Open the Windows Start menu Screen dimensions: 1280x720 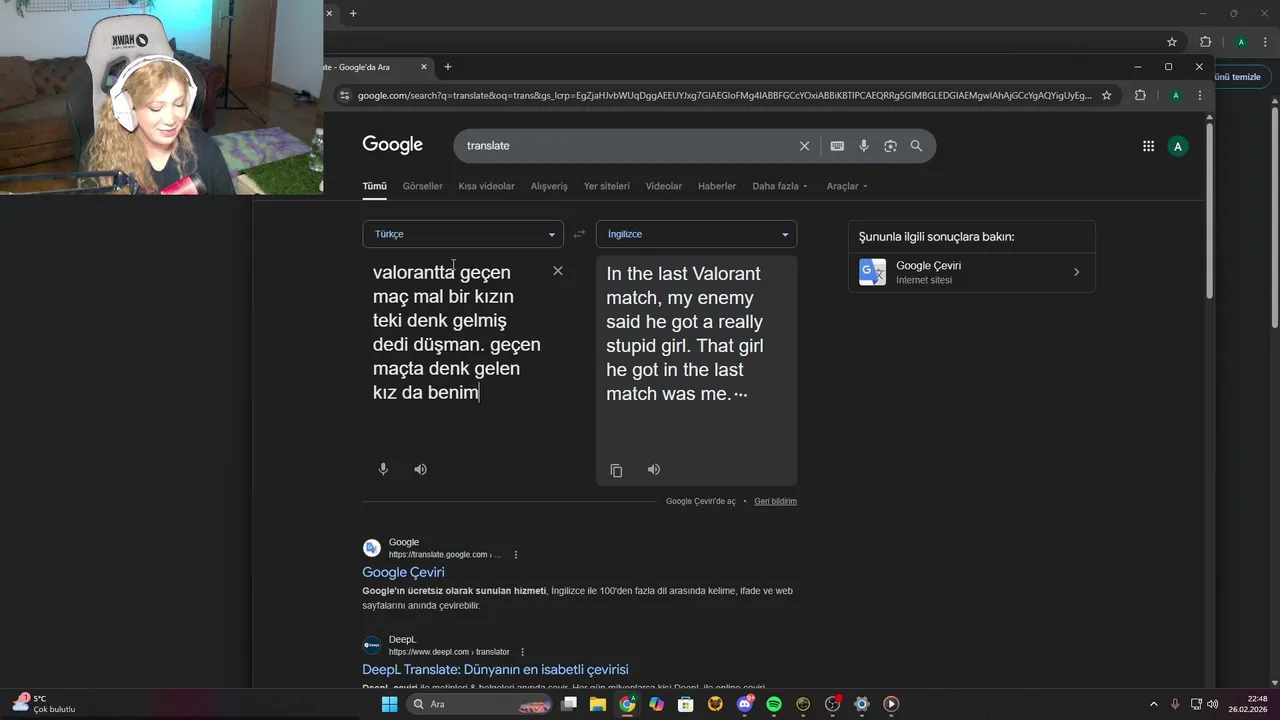pos(390,704)
